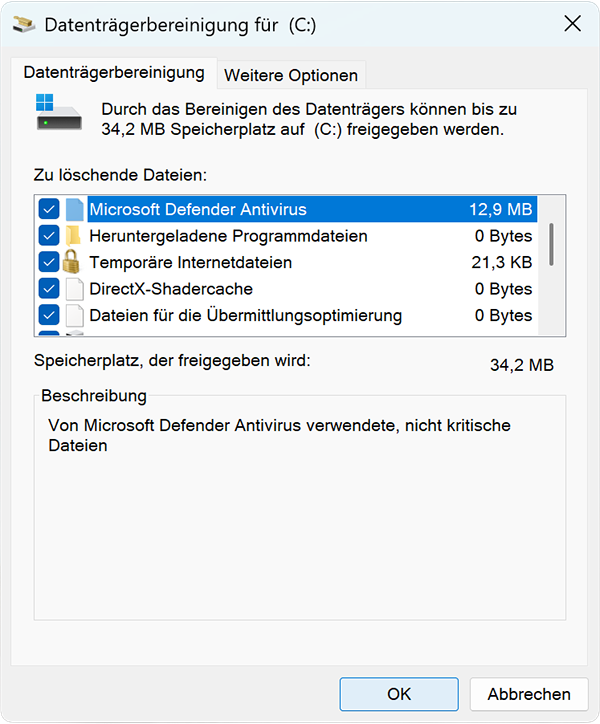Click the folder icon for Heruntergeladene Programmdateien
Image resolution: width=600 pixels, height=724 pixels.
pyautogui.click(x=75, y=237)
